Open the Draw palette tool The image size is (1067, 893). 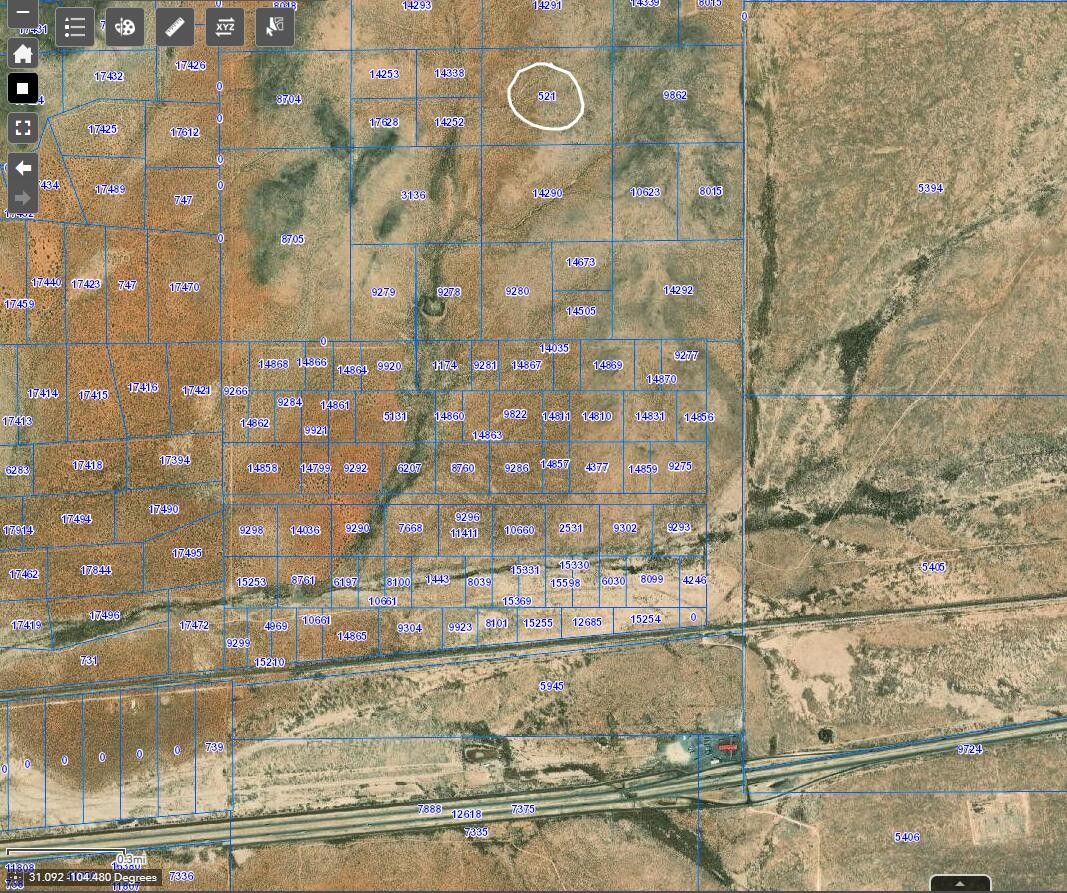(125, 28)
